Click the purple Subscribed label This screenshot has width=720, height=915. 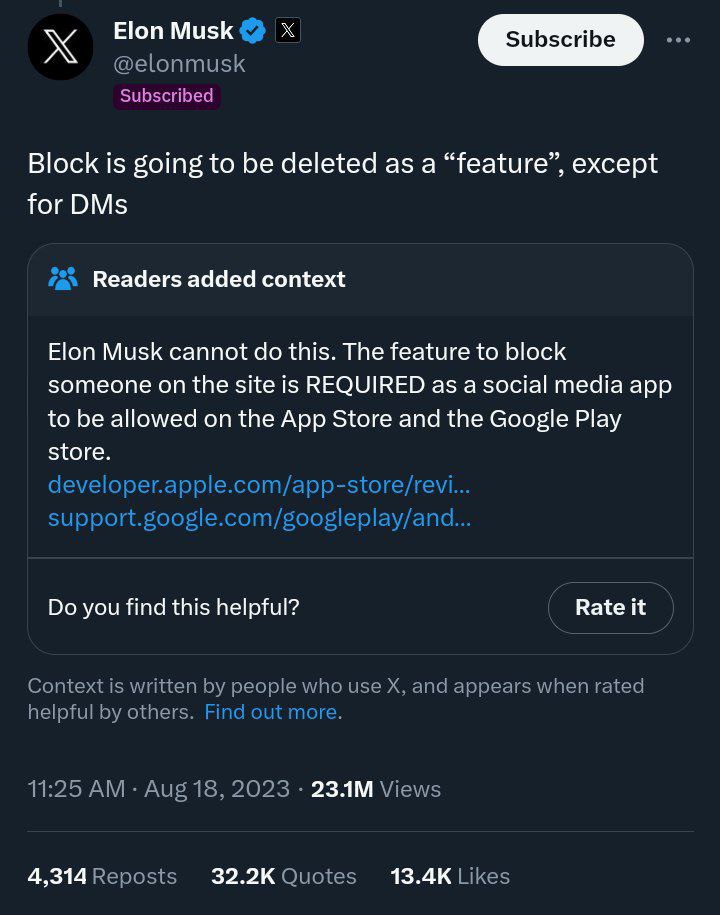(x=166, y=96)
